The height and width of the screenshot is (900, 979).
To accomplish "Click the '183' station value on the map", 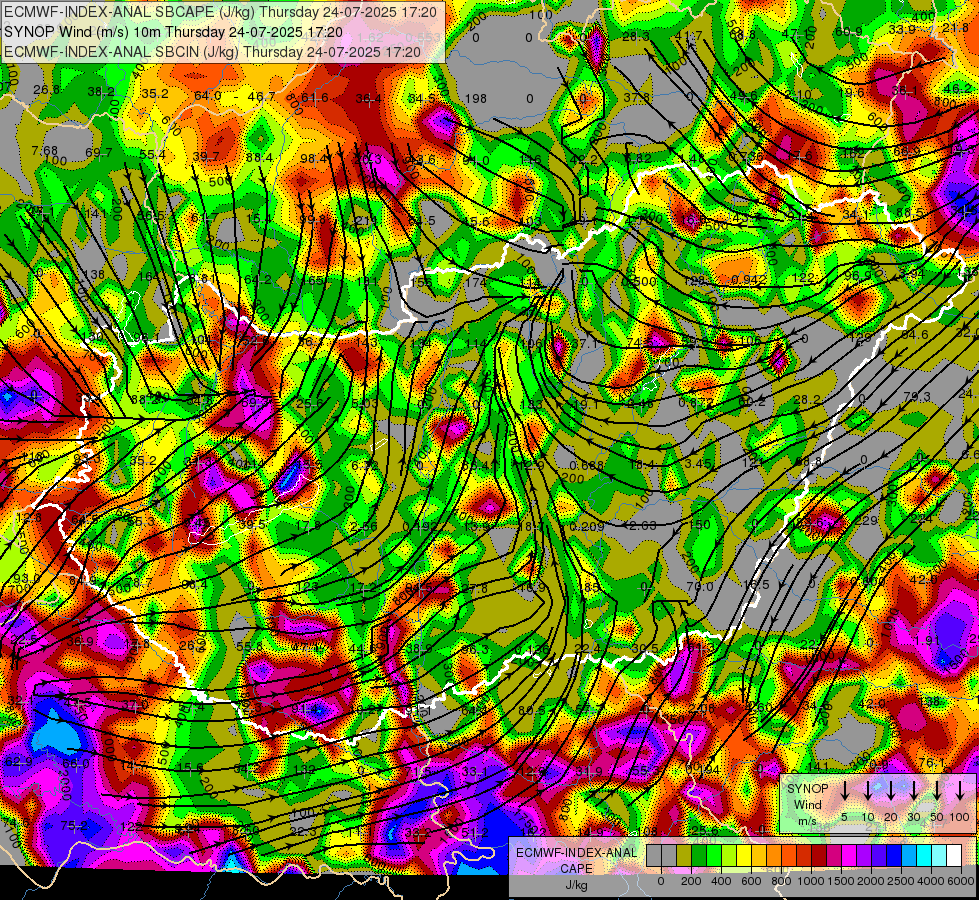I will (531, 405).
